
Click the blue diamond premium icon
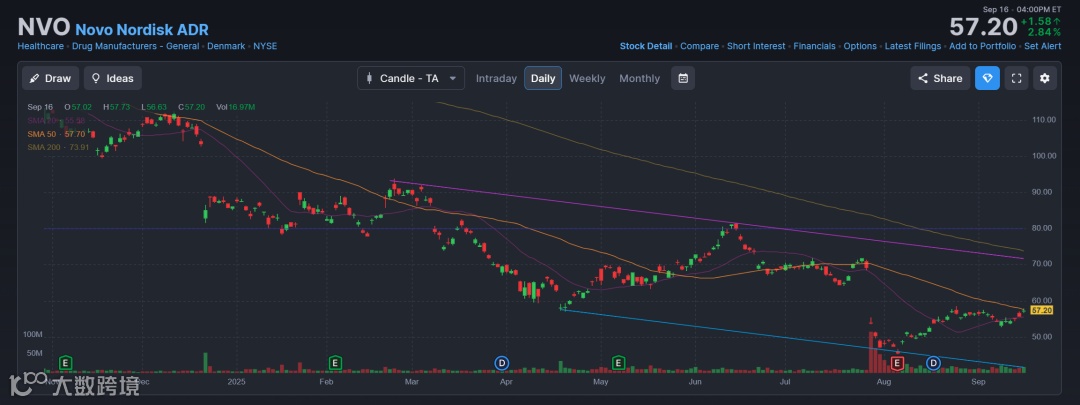987,79
